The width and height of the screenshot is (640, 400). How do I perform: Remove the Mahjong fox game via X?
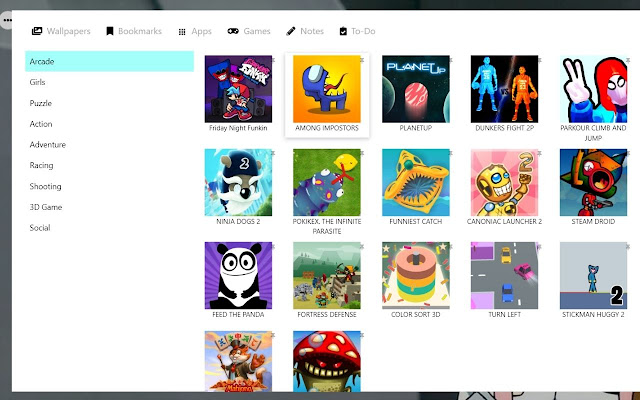pos(273,335)
